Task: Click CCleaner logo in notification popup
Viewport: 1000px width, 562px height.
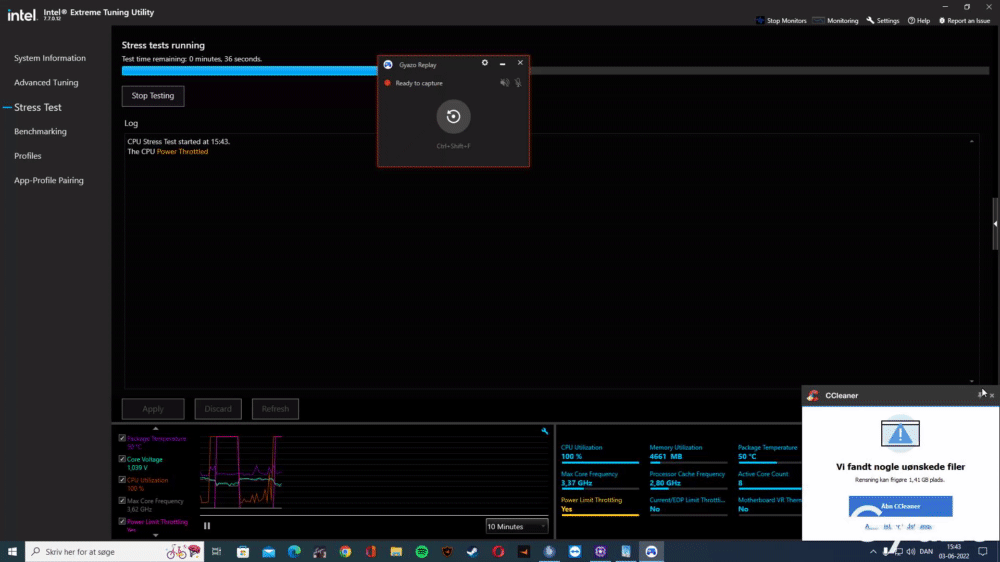Action: click(812, 396)
